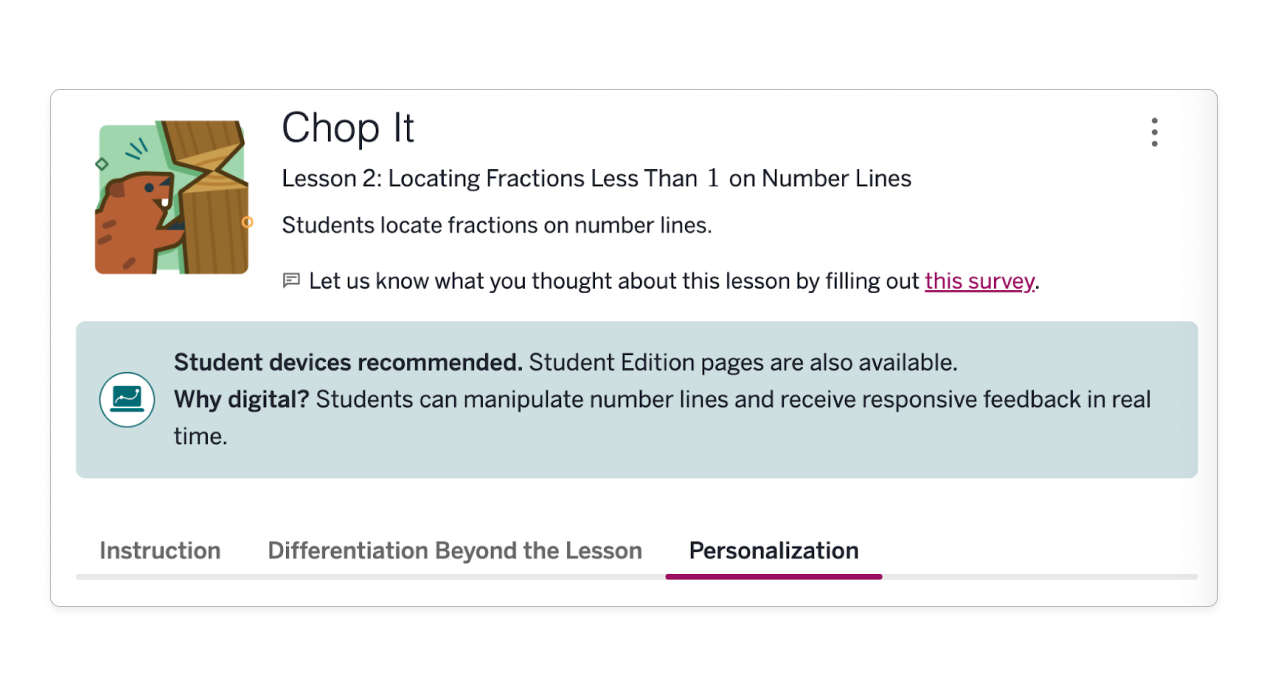Expand more options via the vertical ellipsis
Screen dimensions: 1280x700
click(1154, 131)
